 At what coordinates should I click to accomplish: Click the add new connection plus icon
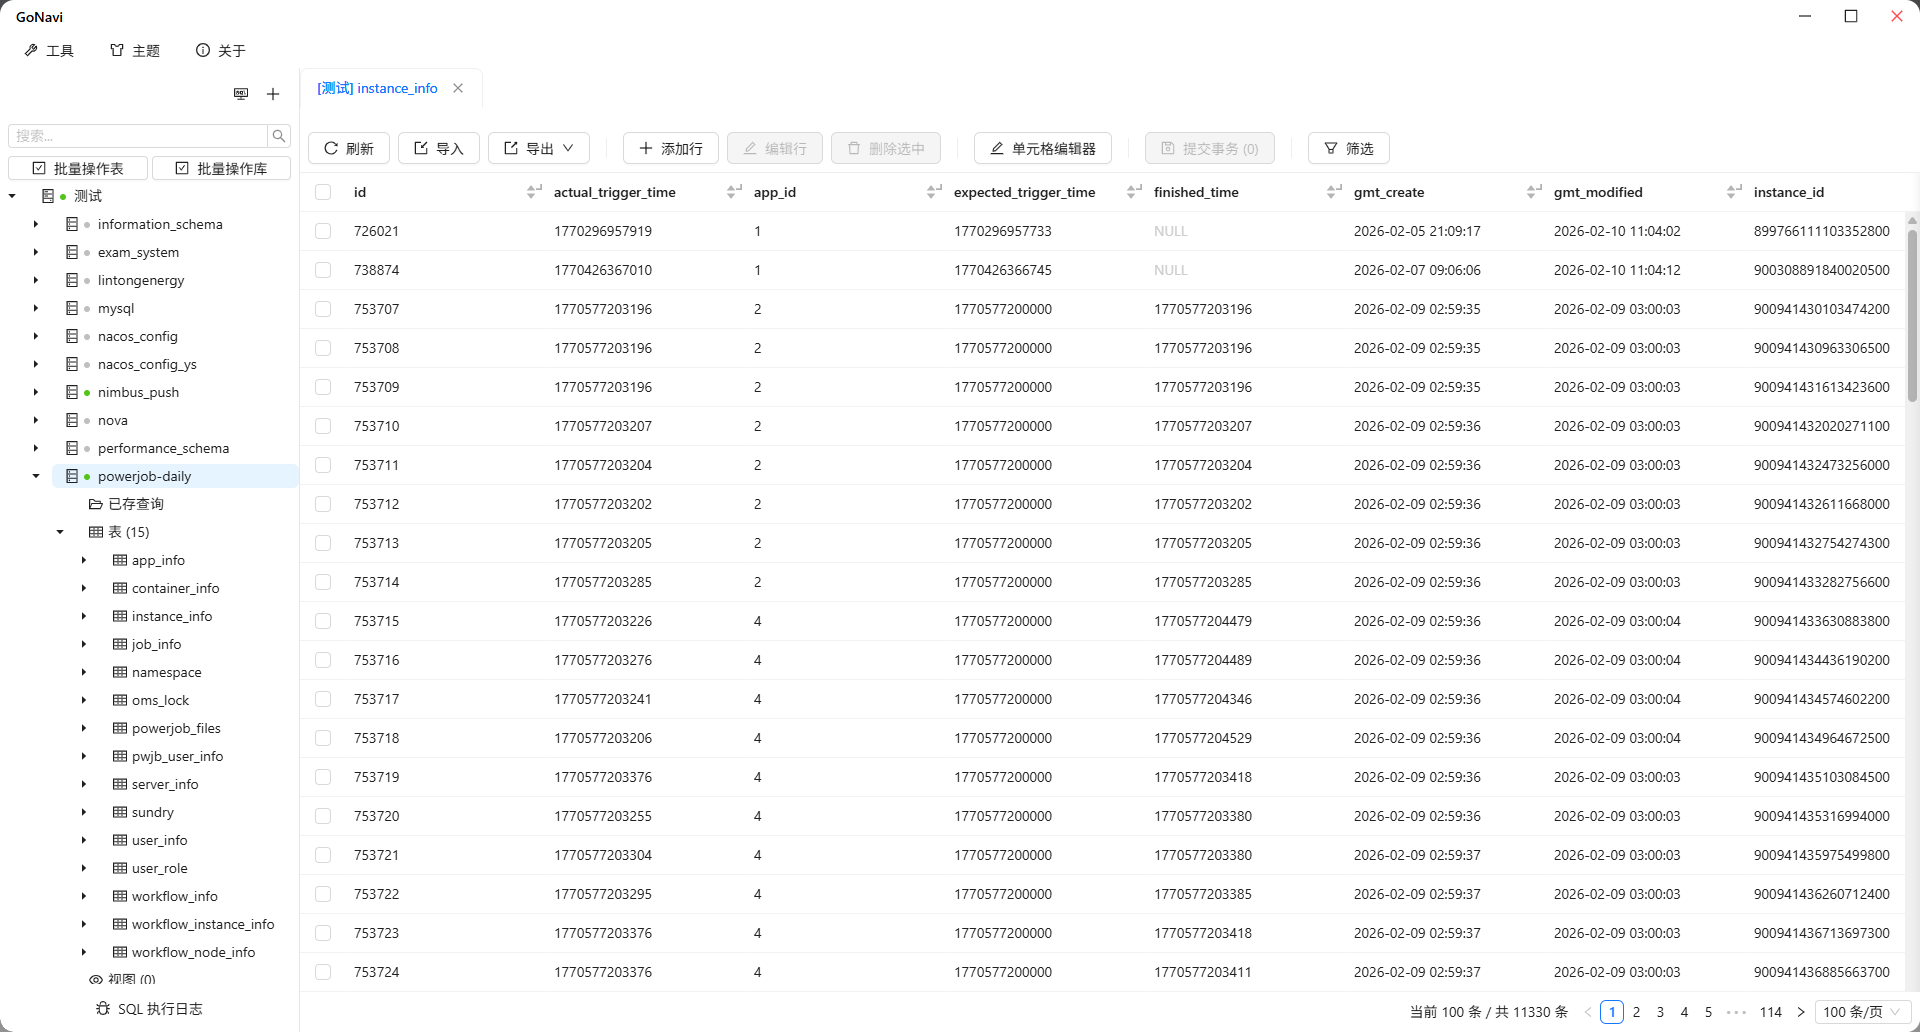(273, 94)
